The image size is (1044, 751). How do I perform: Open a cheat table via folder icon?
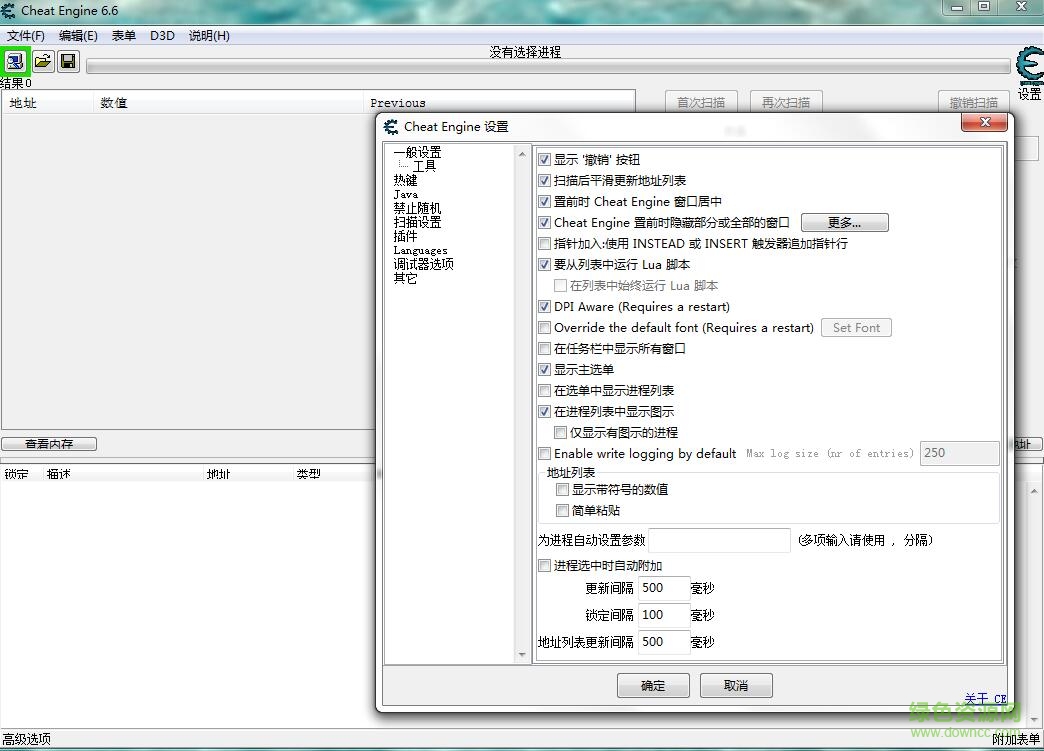click(42, 62)
